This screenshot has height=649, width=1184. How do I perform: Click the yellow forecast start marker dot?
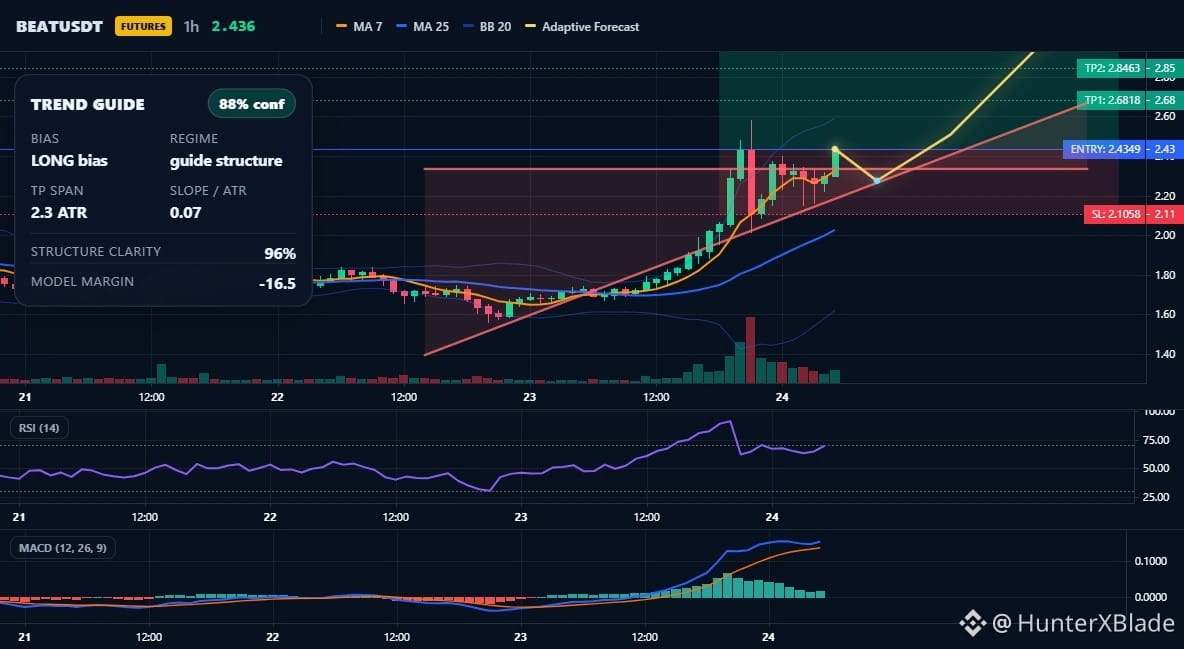point(835,149)
